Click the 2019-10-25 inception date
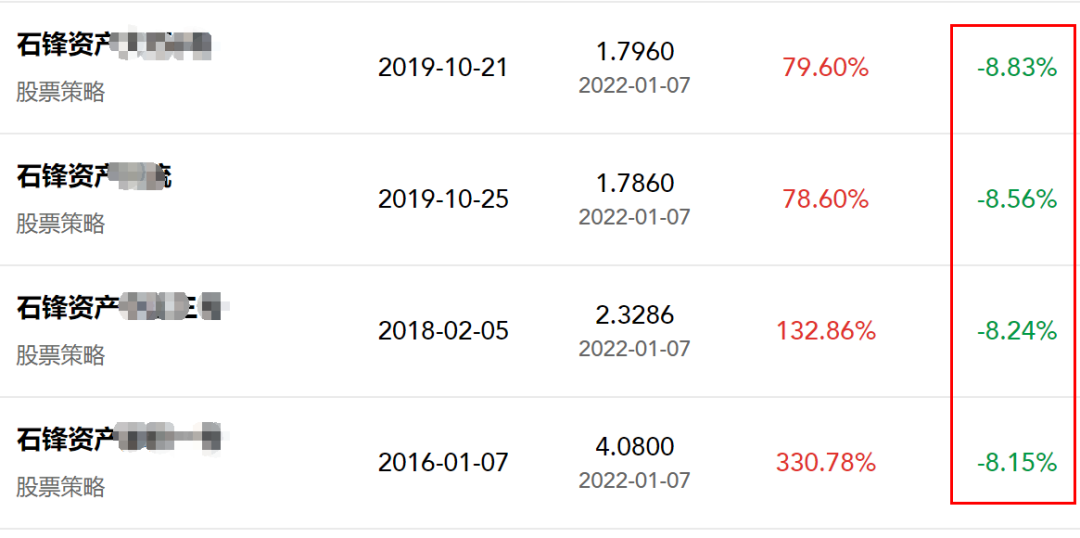The width and height of the screenshot is (1080, 538). pyautogui.click(x=443, y=199)
